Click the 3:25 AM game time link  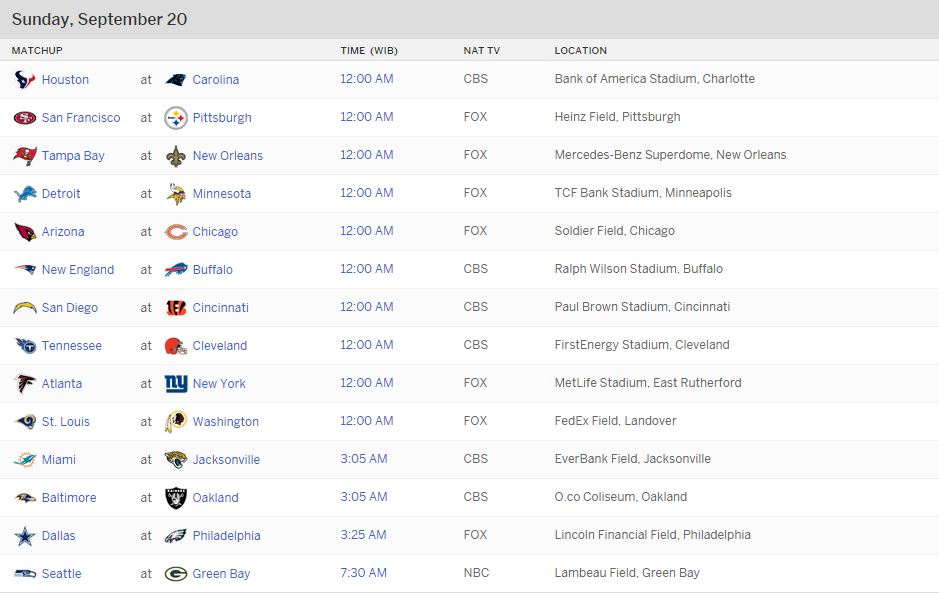[363, 535]
